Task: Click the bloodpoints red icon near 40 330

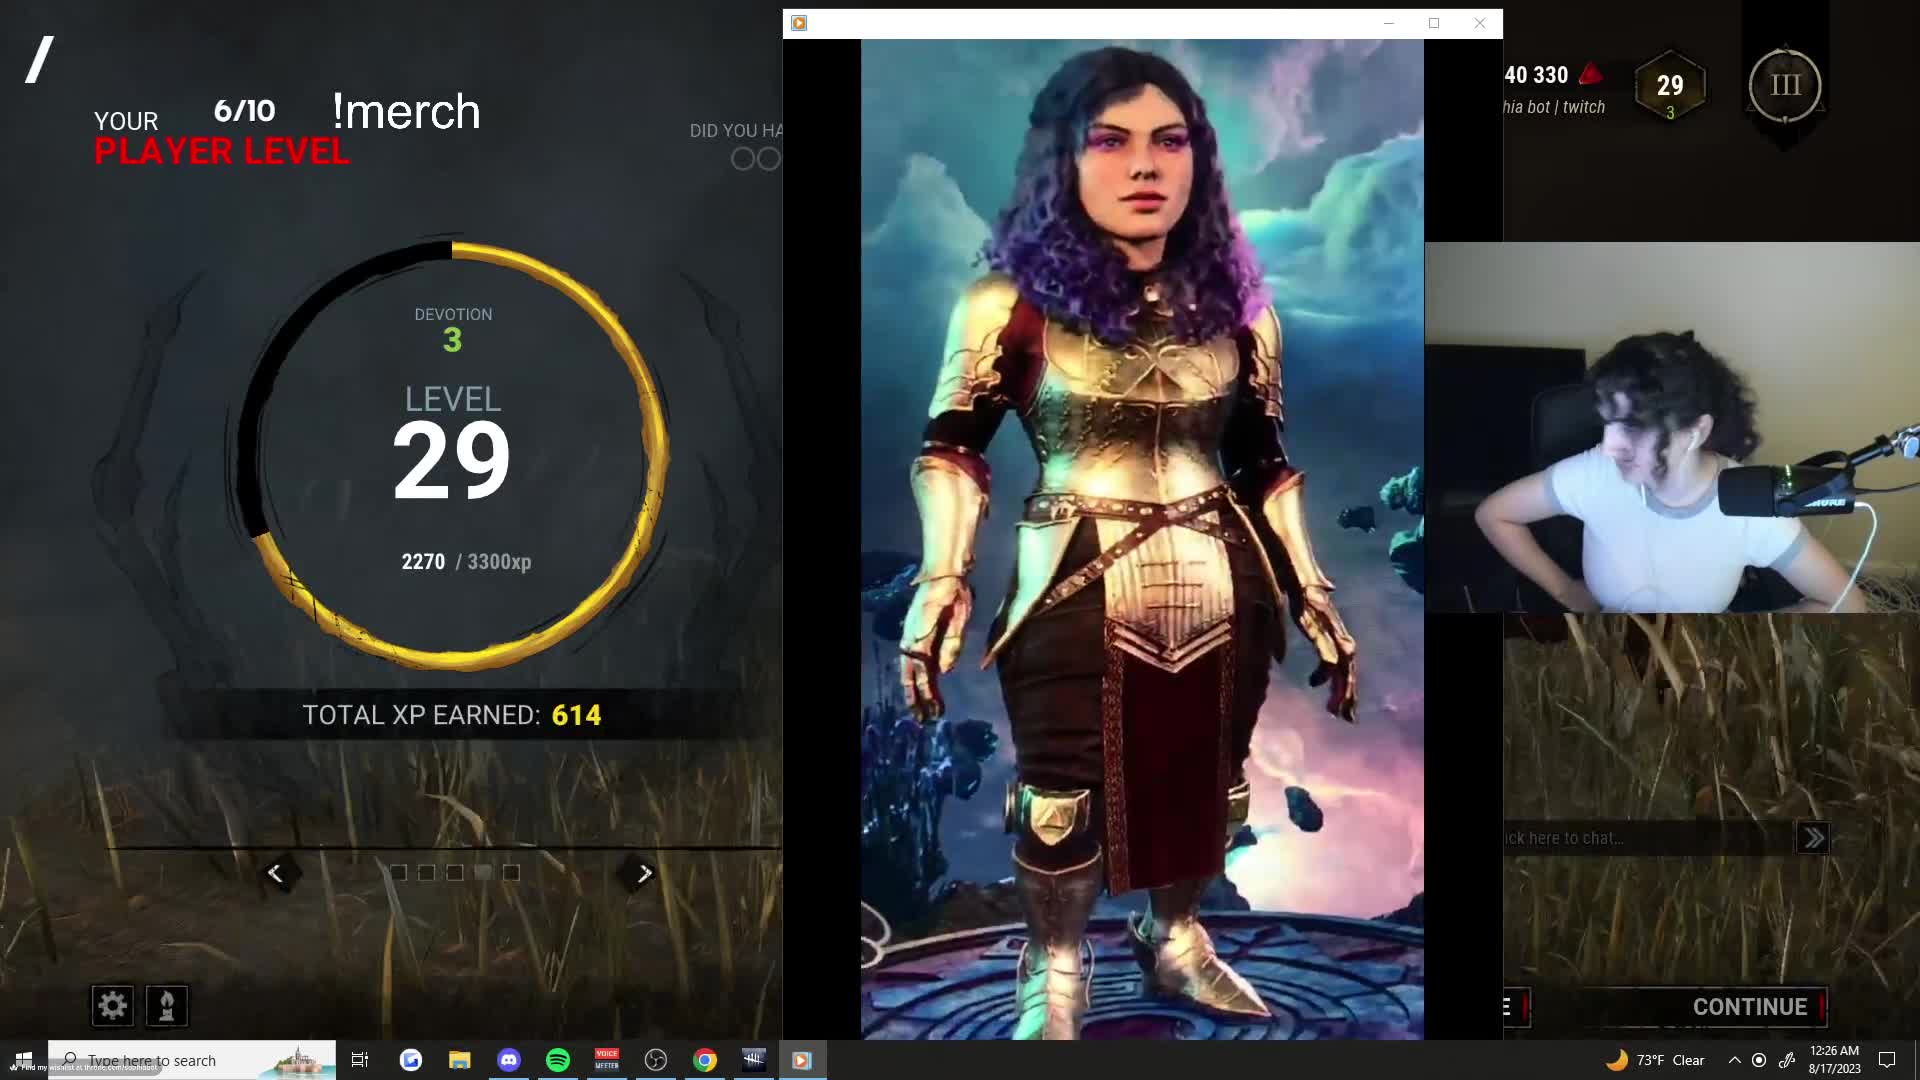Action: (x=1590, y=74)
